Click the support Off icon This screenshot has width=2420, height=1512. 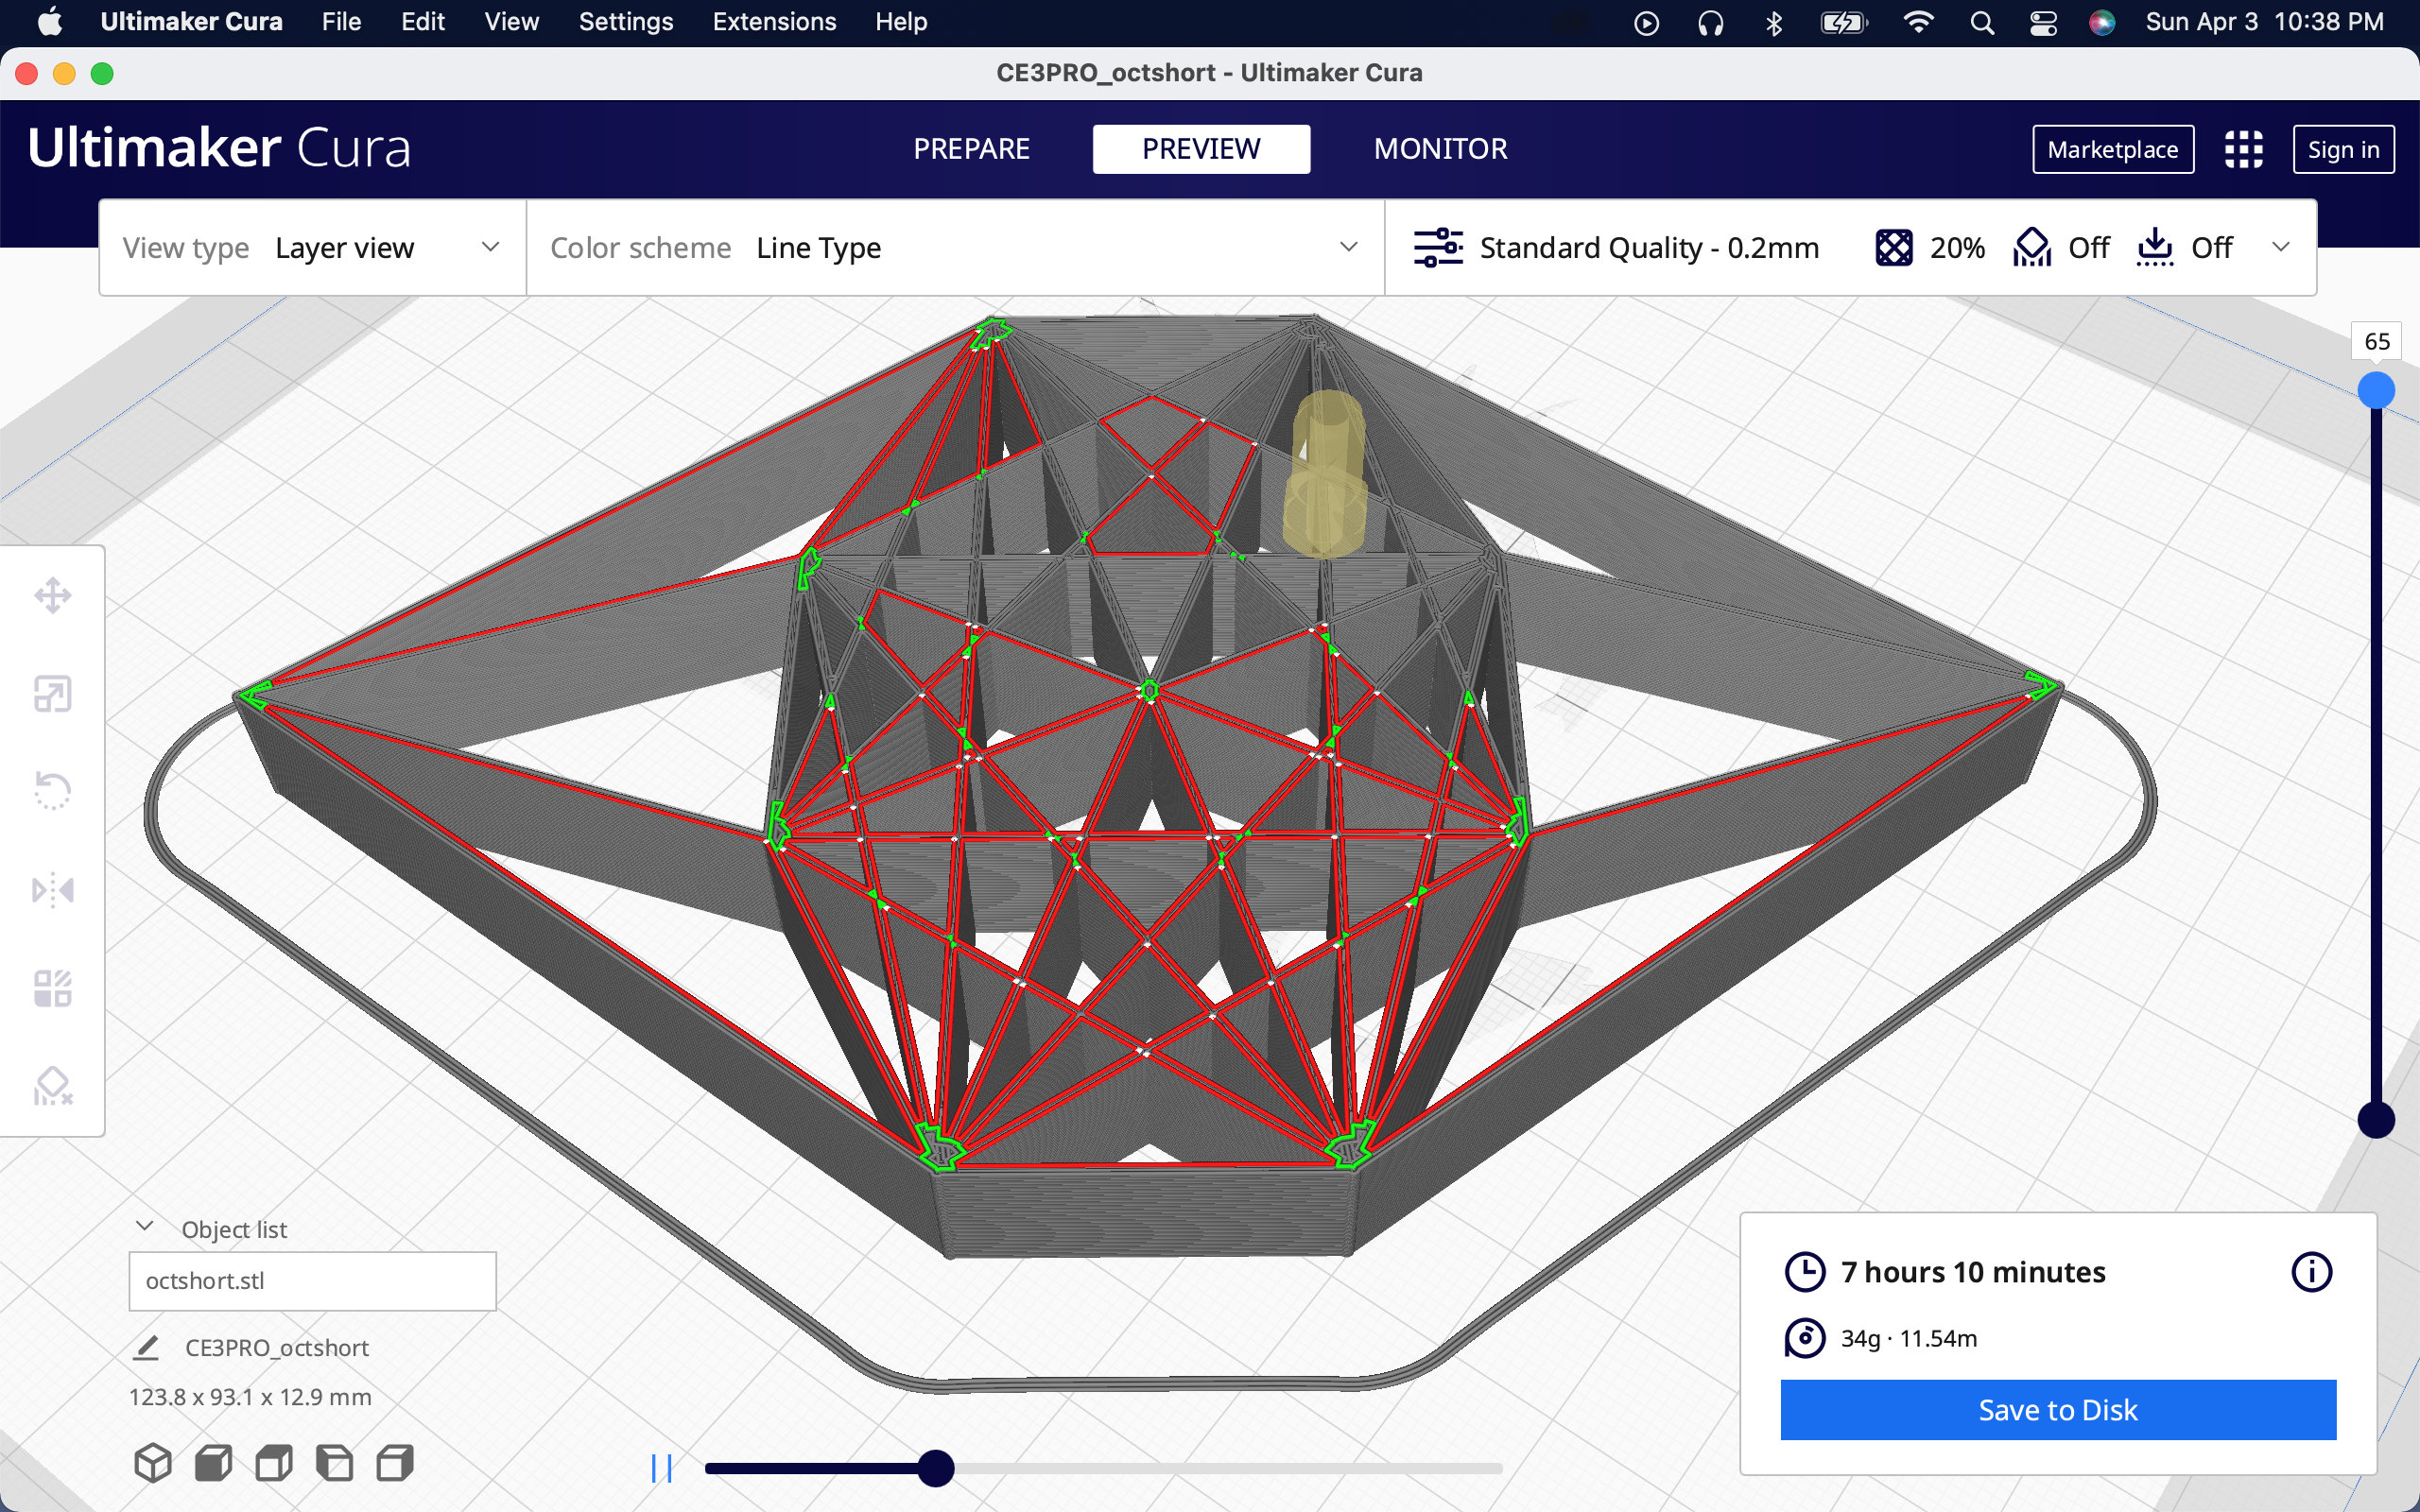click(x=2032, y=247)
